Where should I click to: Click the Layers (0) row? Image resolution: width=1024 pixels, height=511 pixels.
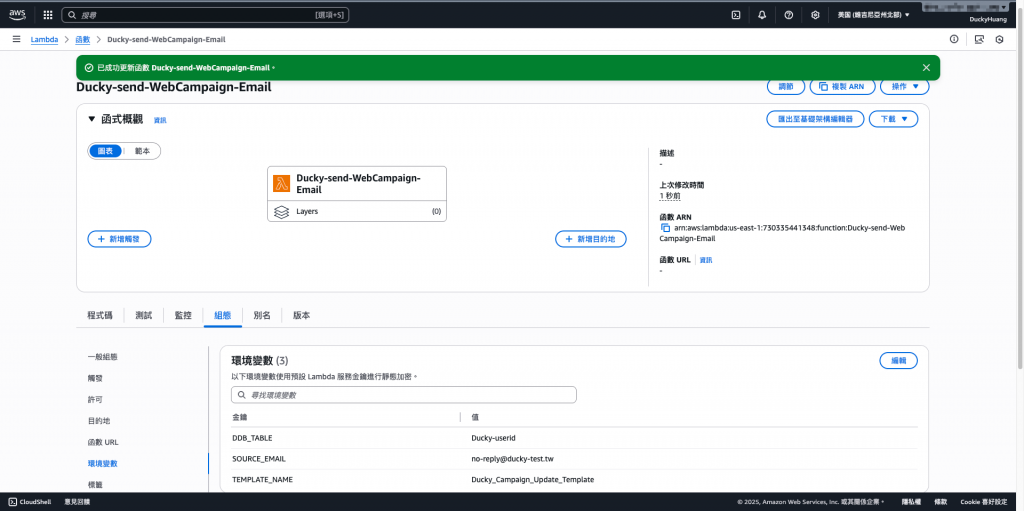point(357,212)
